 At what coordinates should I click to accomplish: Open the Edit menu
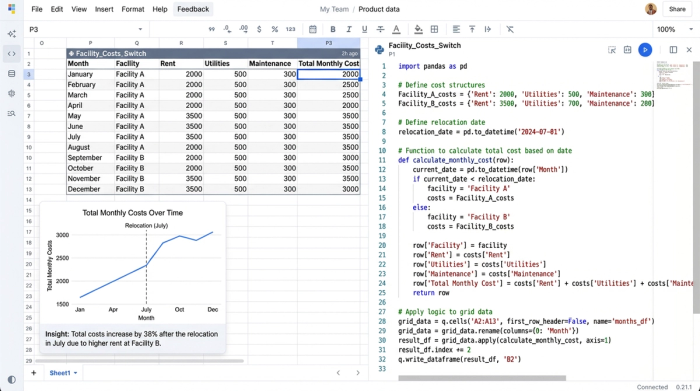(x=57, y=9)
